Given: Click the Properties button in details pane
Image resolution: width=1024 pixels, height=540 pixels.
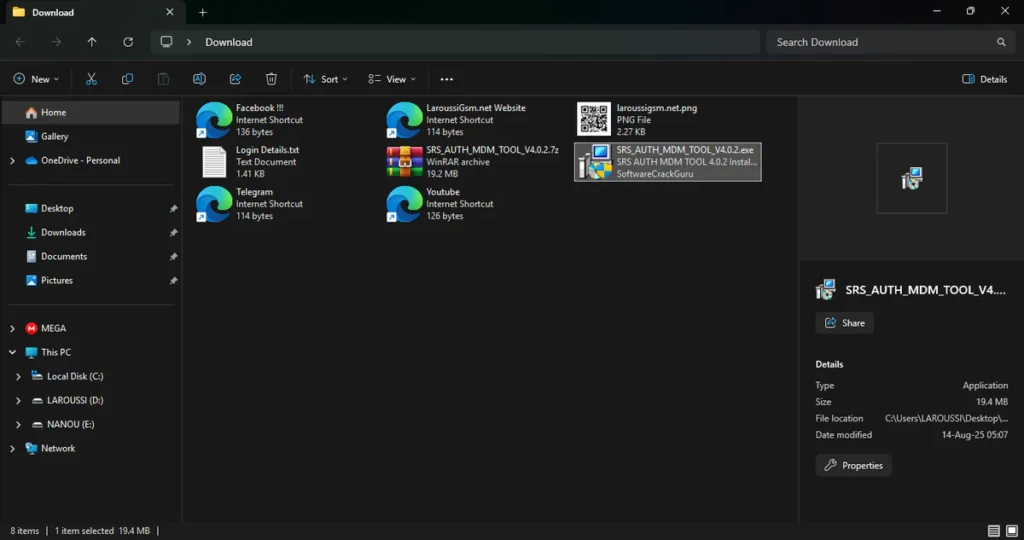Looking at the screenshot, I should [854, 466].
